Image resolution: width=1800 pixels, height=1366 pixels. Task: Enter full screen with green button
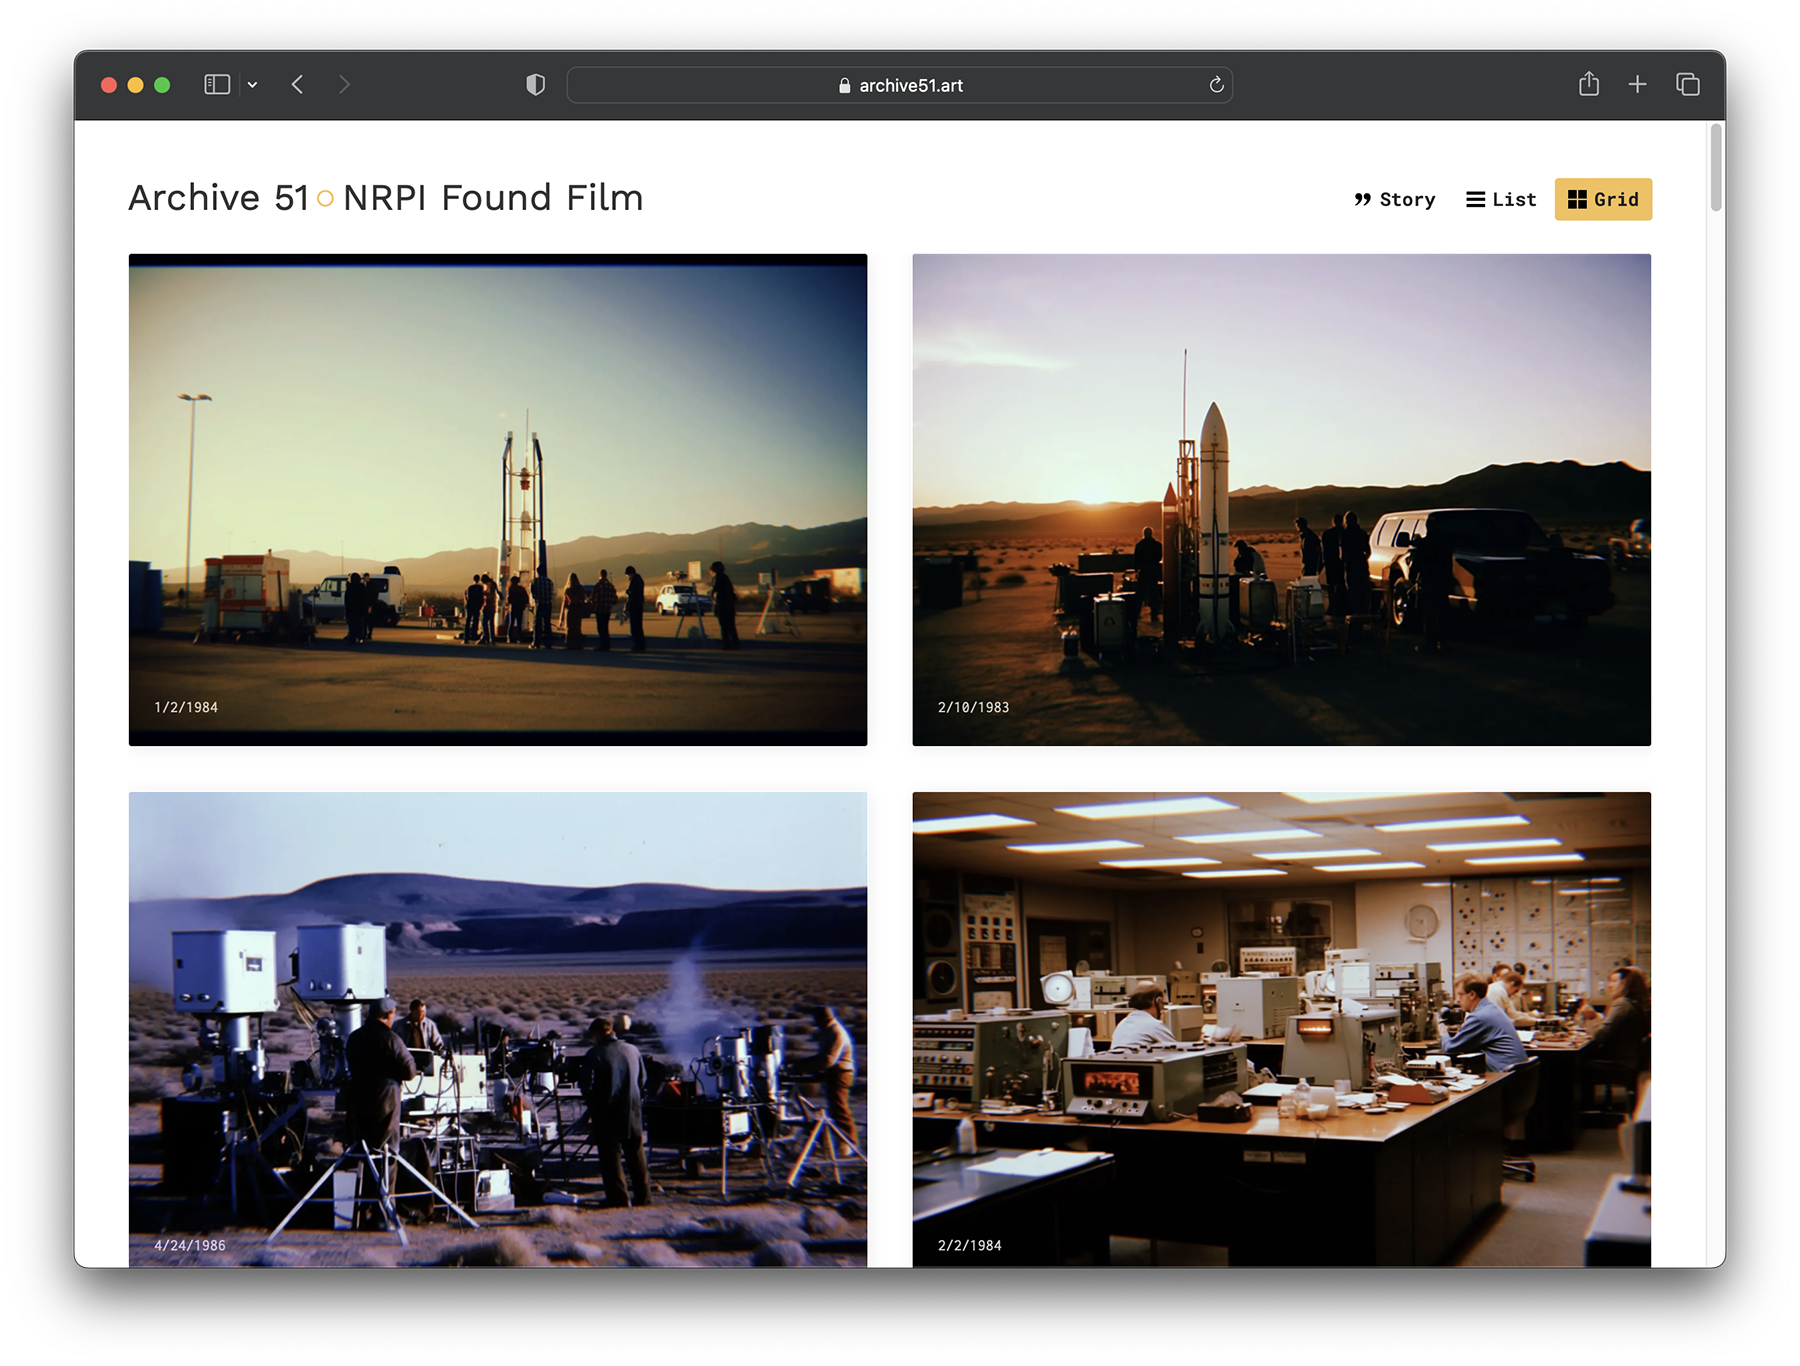(162, 85)
